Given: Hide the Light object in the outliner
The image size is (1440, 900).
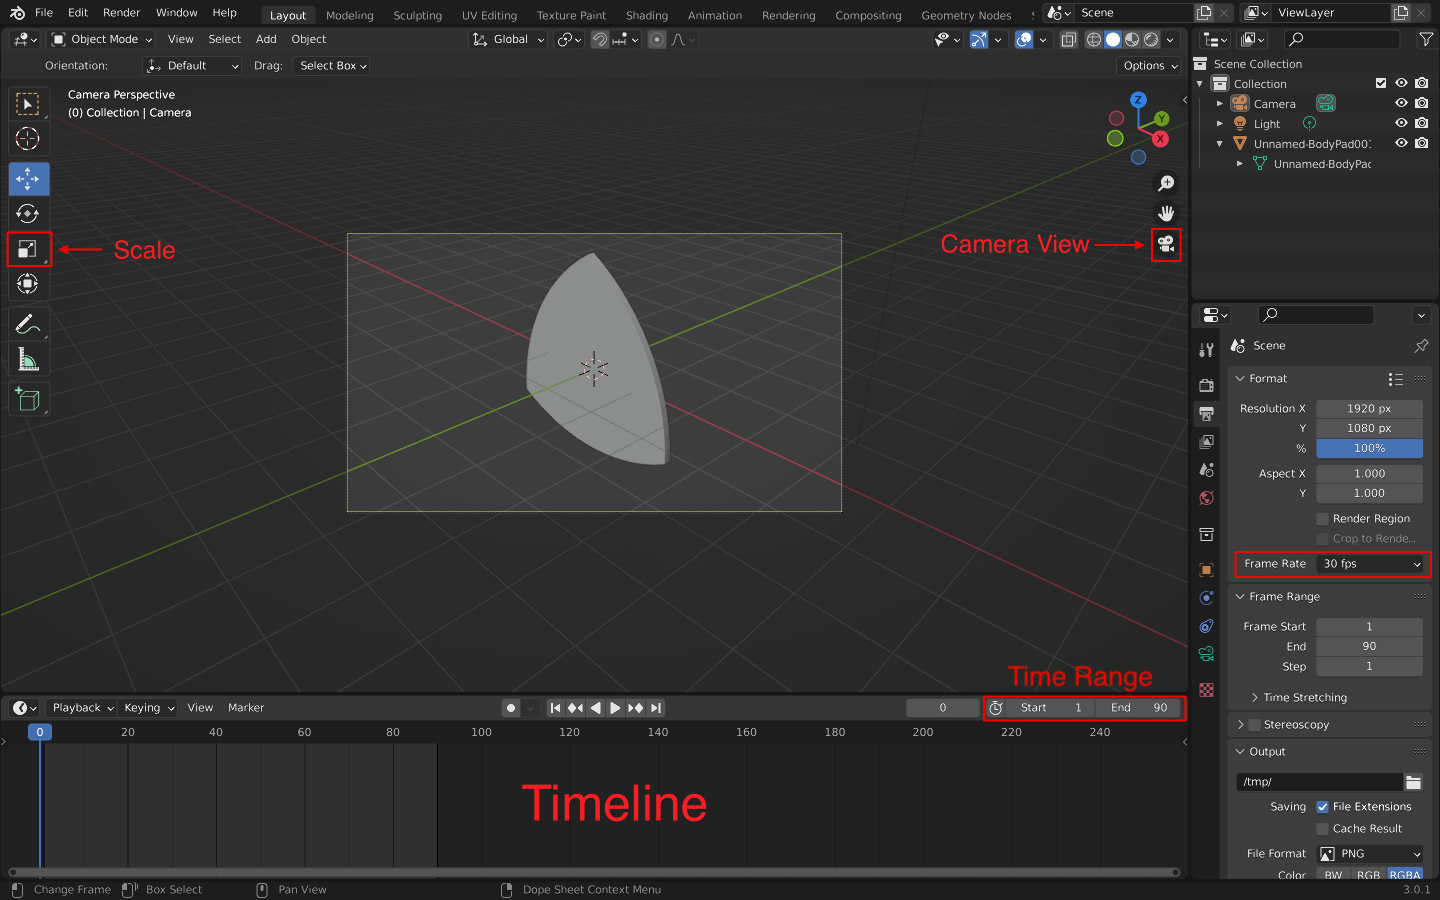Looking at the screenshot, I should [1401, 123].
